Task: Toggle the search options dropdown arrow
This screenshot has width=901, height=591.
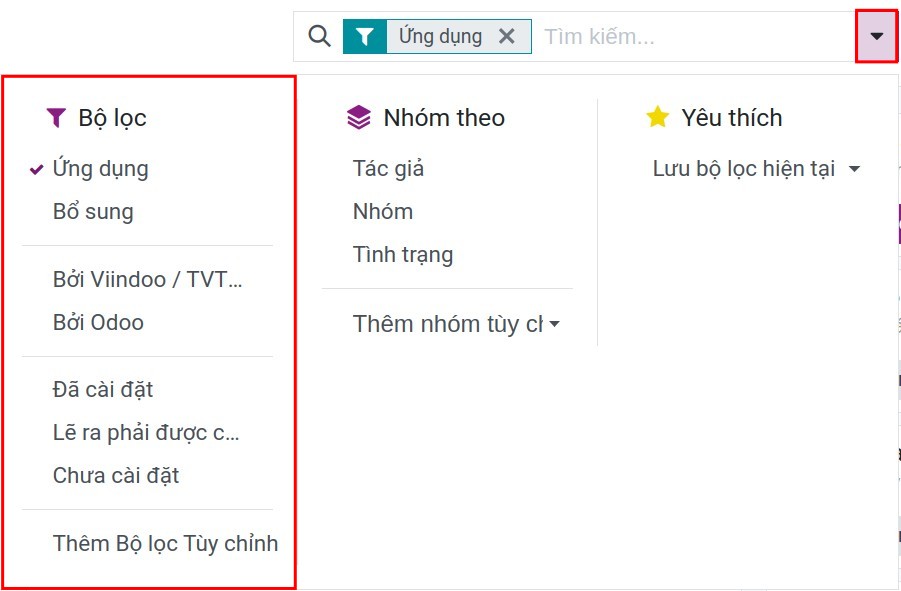Action: 876,36
